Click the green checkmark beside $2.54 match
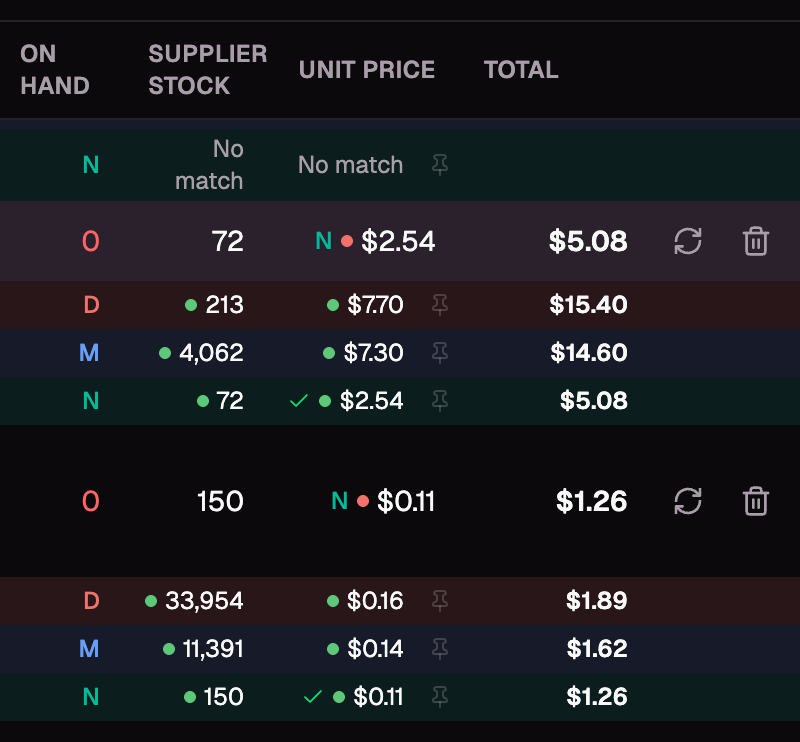 [298, 401]
